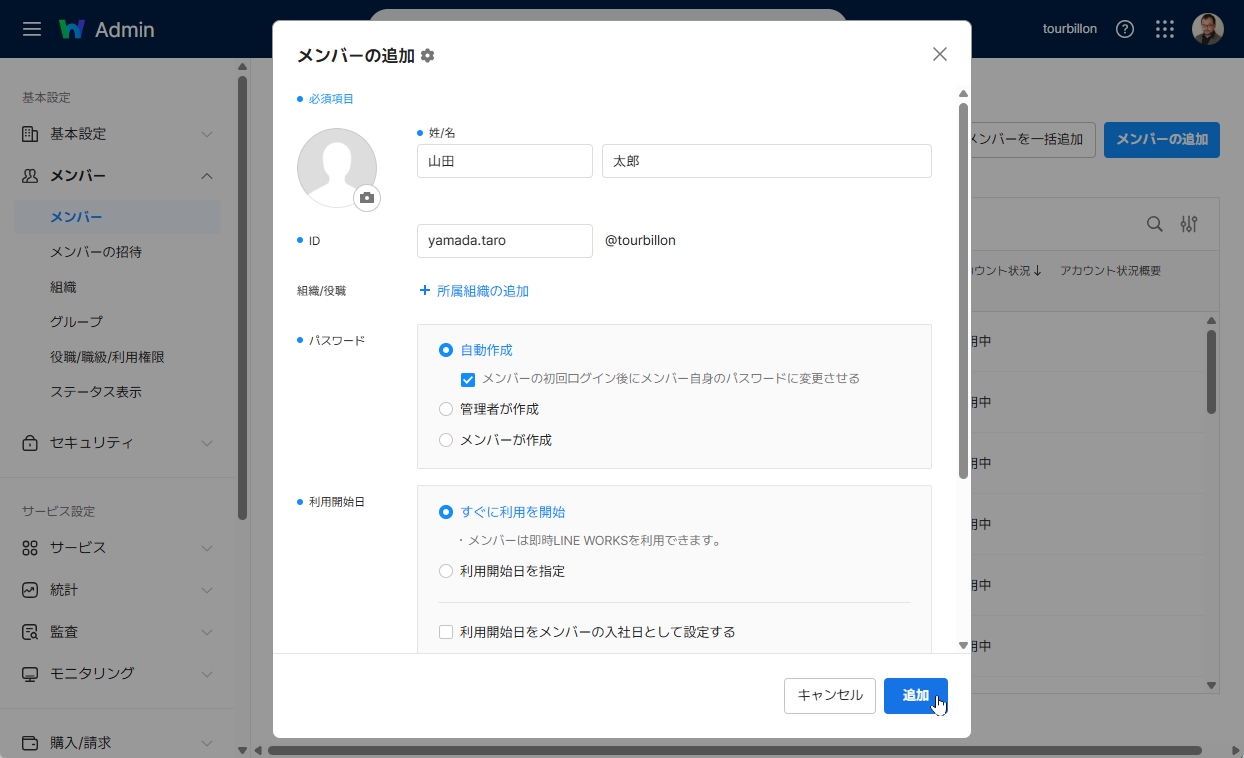Uncheck the password change on first login checkbox

pyautogui.click(x=467, y=379)
